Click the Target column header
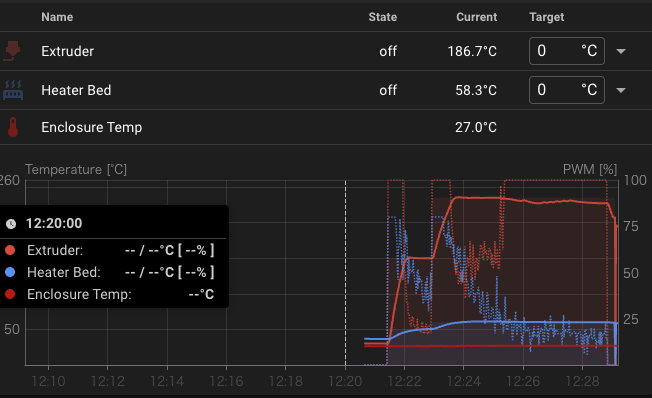Screen dimensions: 652x398 coord(546,17)
